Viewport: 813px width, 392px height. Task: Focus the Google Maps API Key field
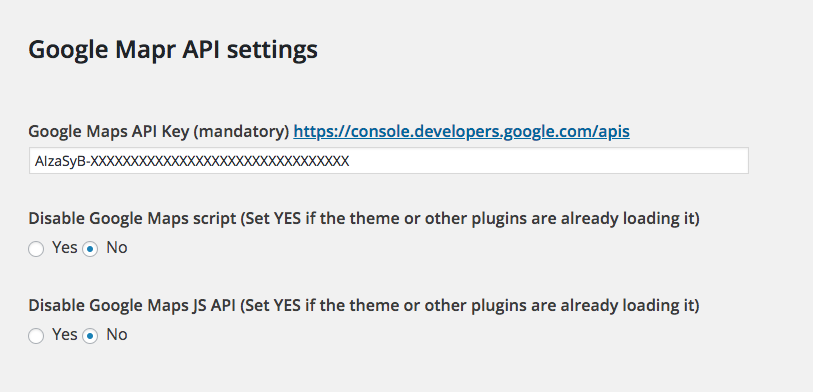coord(389,161)
